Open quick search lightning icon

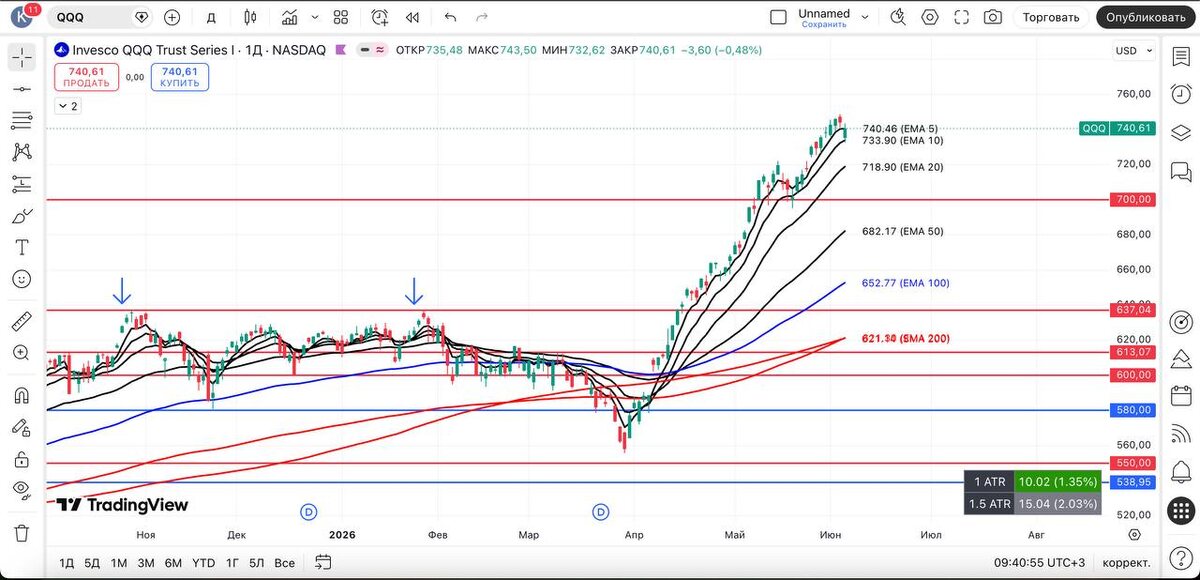pos(898,17)
